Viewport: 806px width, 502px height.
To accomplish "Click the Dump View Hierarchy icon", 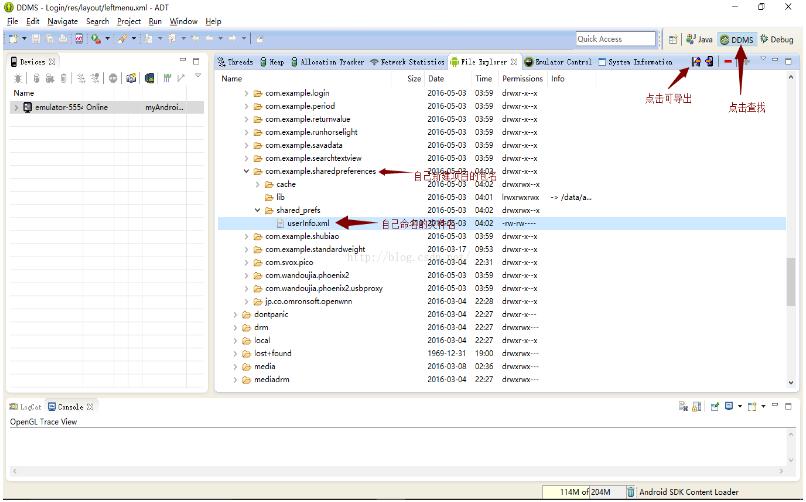I will click(x=150, y=78).
